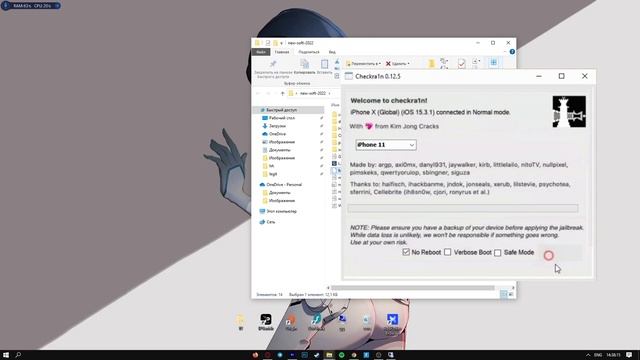
Task: Show hidden tray icons chevron
Action: point(588,355)
